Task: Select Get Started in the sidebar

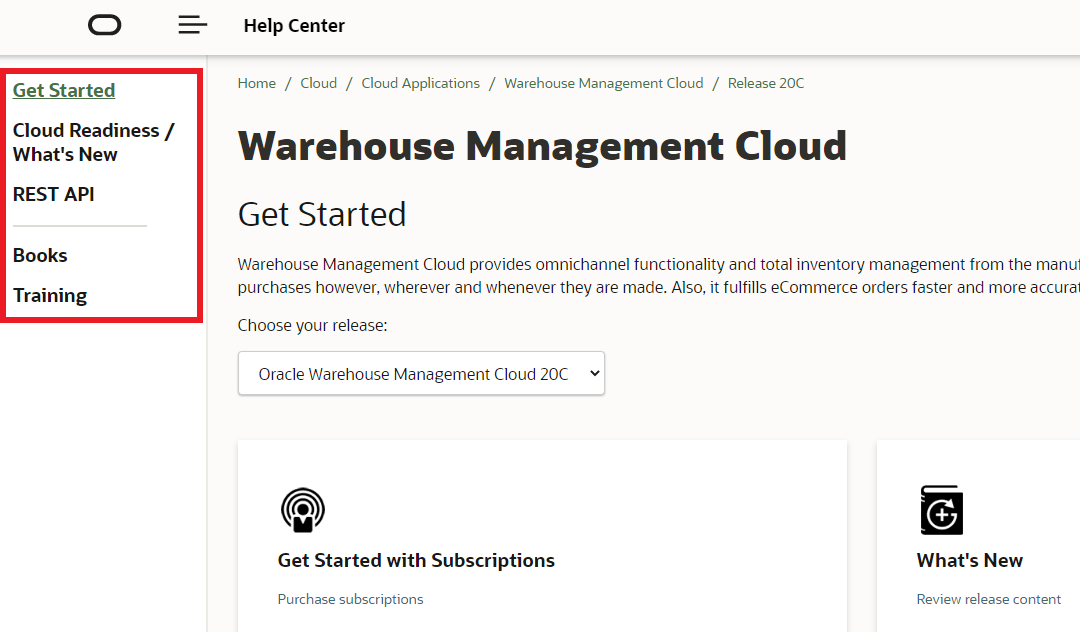Action: point(63,90)
